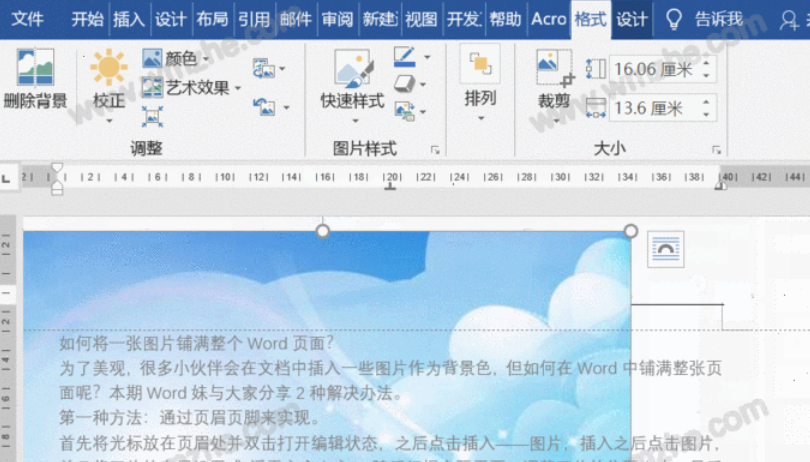Open the Picture Styles (图片样式) dialog launcher

(x=435, y=150)
